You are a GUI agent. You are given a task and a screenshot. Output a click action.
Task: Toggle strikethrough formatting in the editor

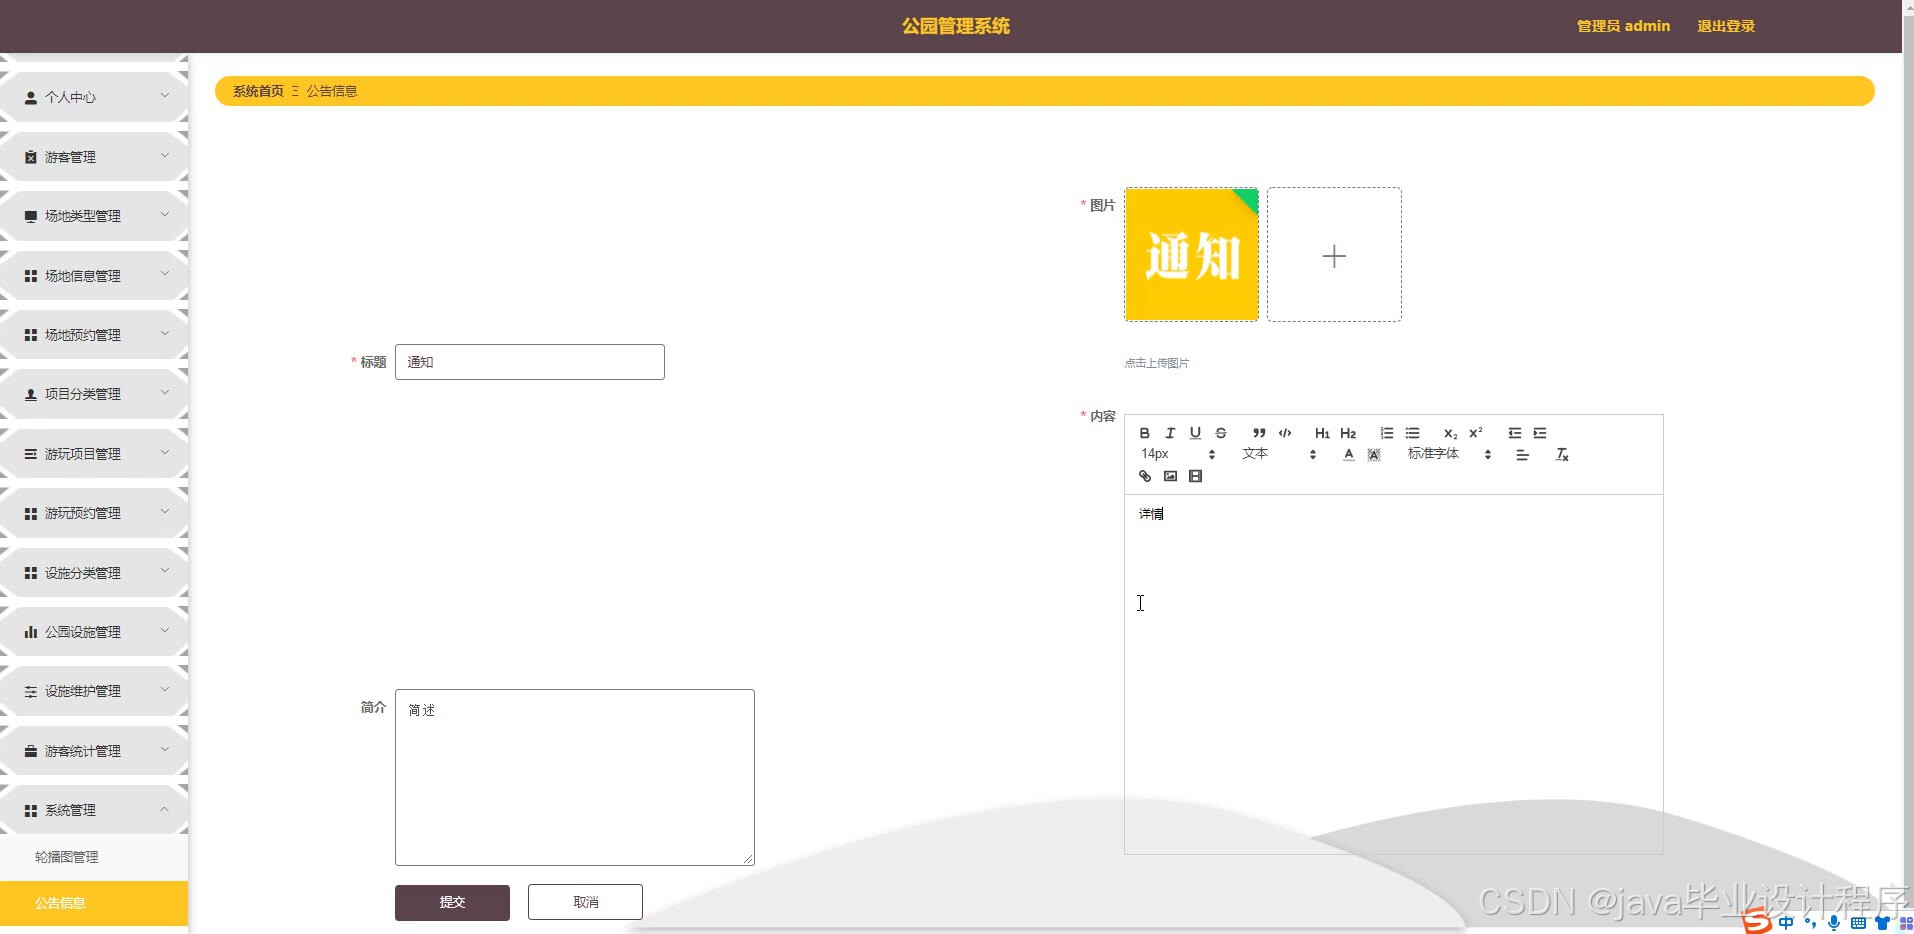click(1221, 433)
